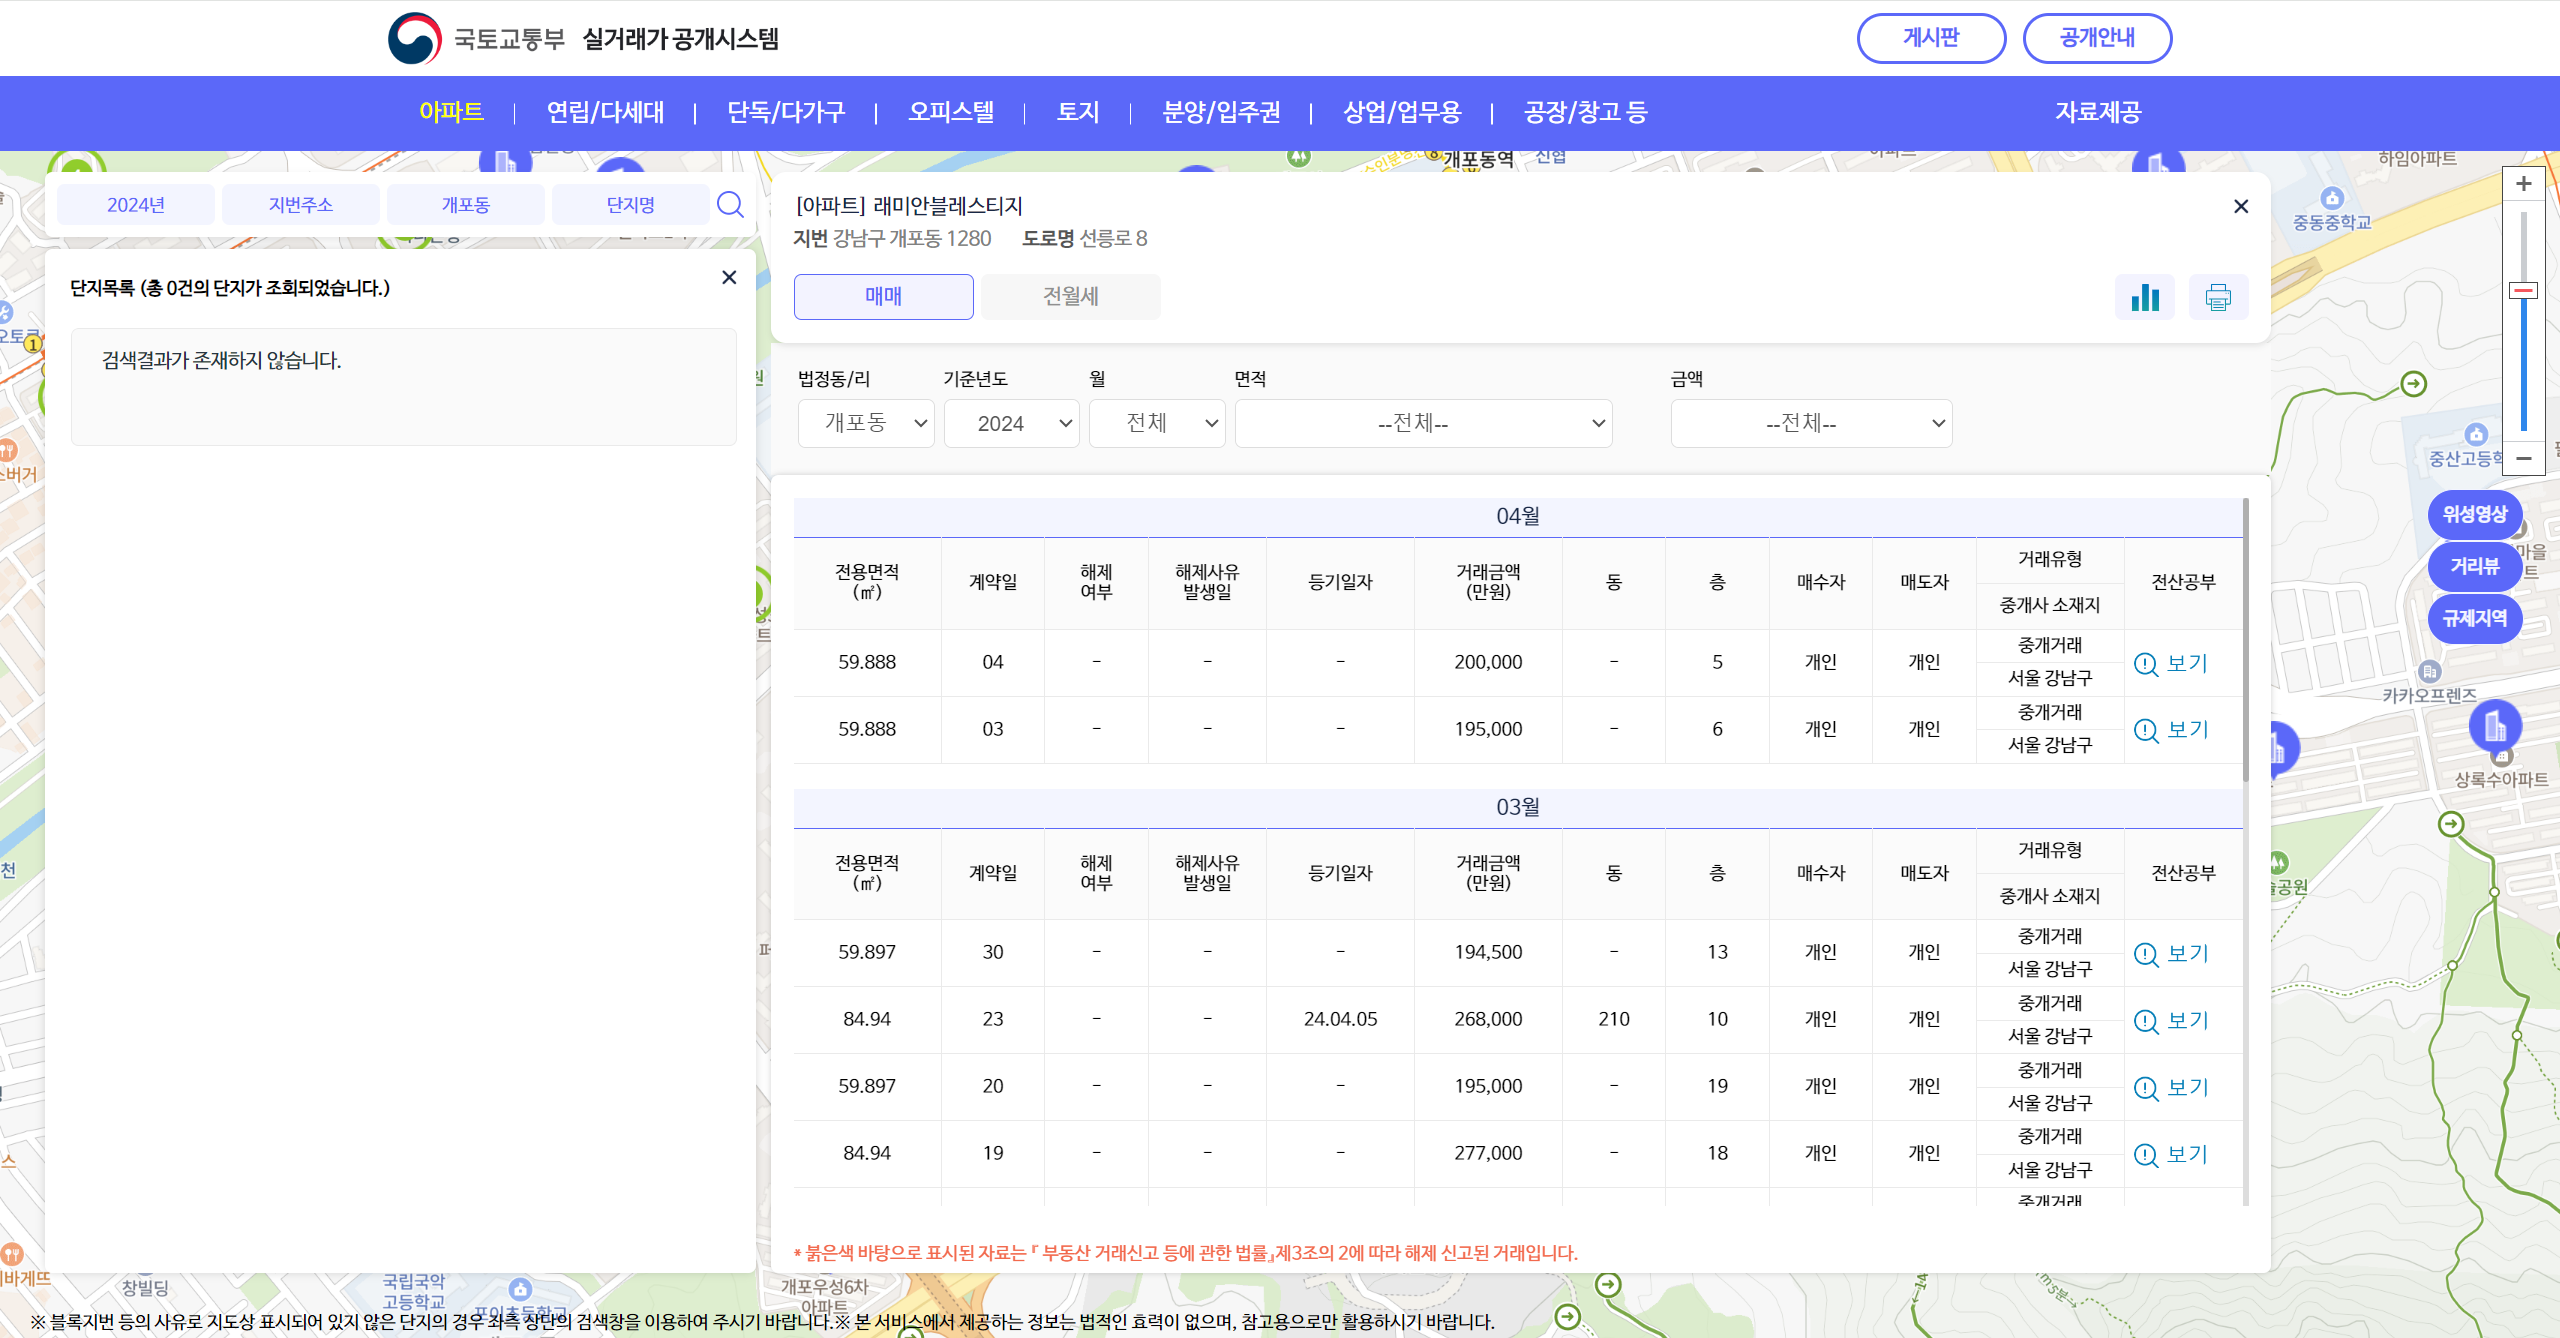Click the search magnifier icon

coord(730,205)
